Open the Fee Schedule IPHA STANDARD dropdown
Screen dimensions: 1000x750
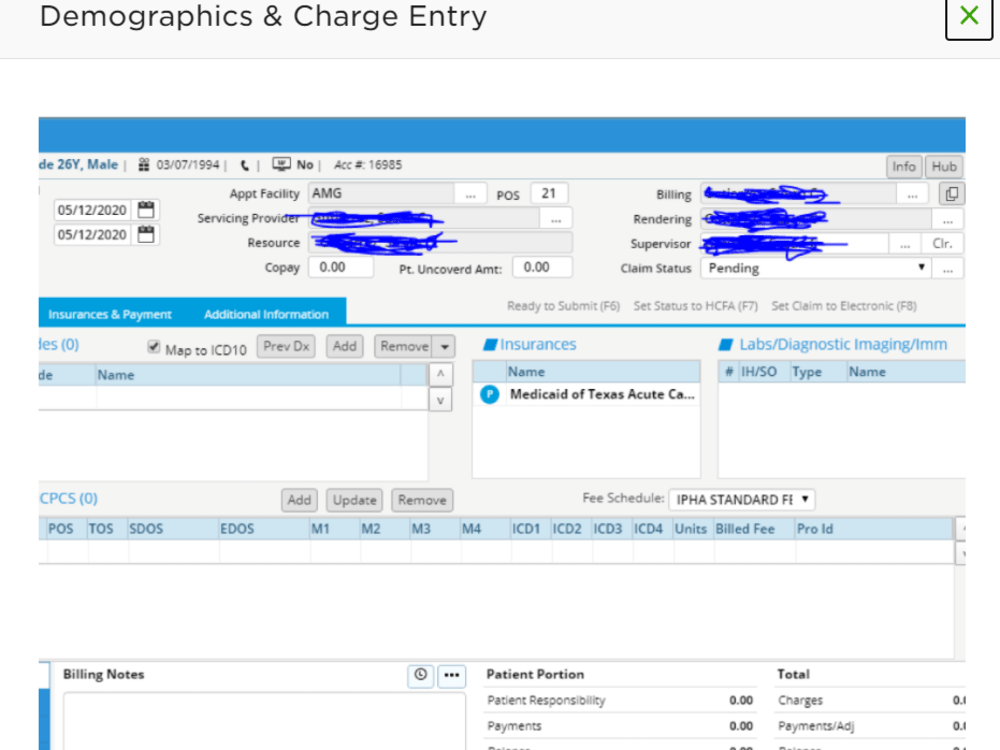(x=742, y=499)
